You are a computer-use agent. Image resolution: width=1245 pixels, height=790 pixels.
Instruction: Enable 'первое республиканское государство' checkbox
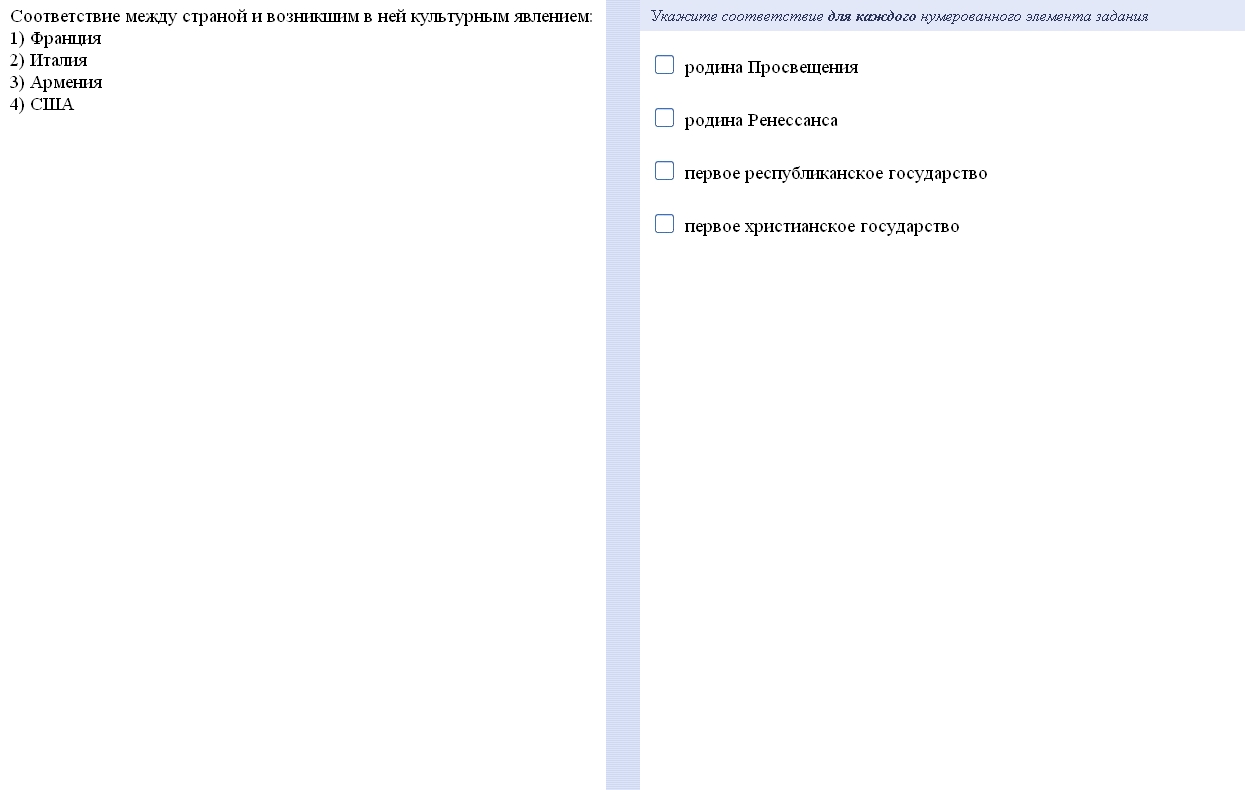pyautogui.click(x=664, y=171)
